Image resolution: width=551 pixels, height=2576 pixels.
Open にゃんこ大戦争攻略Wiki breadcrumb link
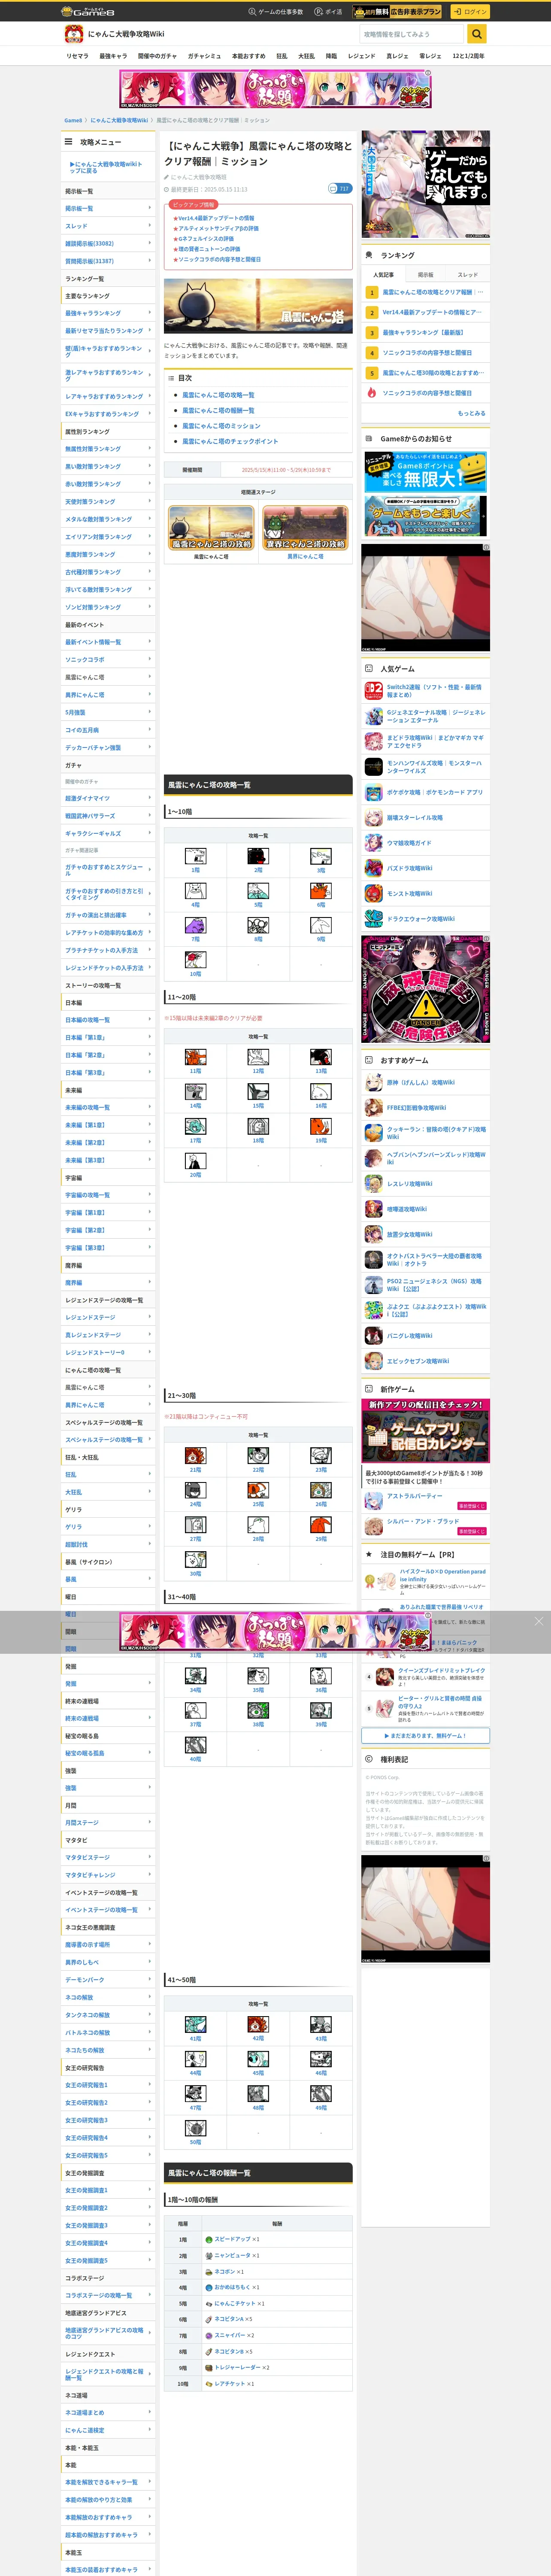tap(119, 120)
